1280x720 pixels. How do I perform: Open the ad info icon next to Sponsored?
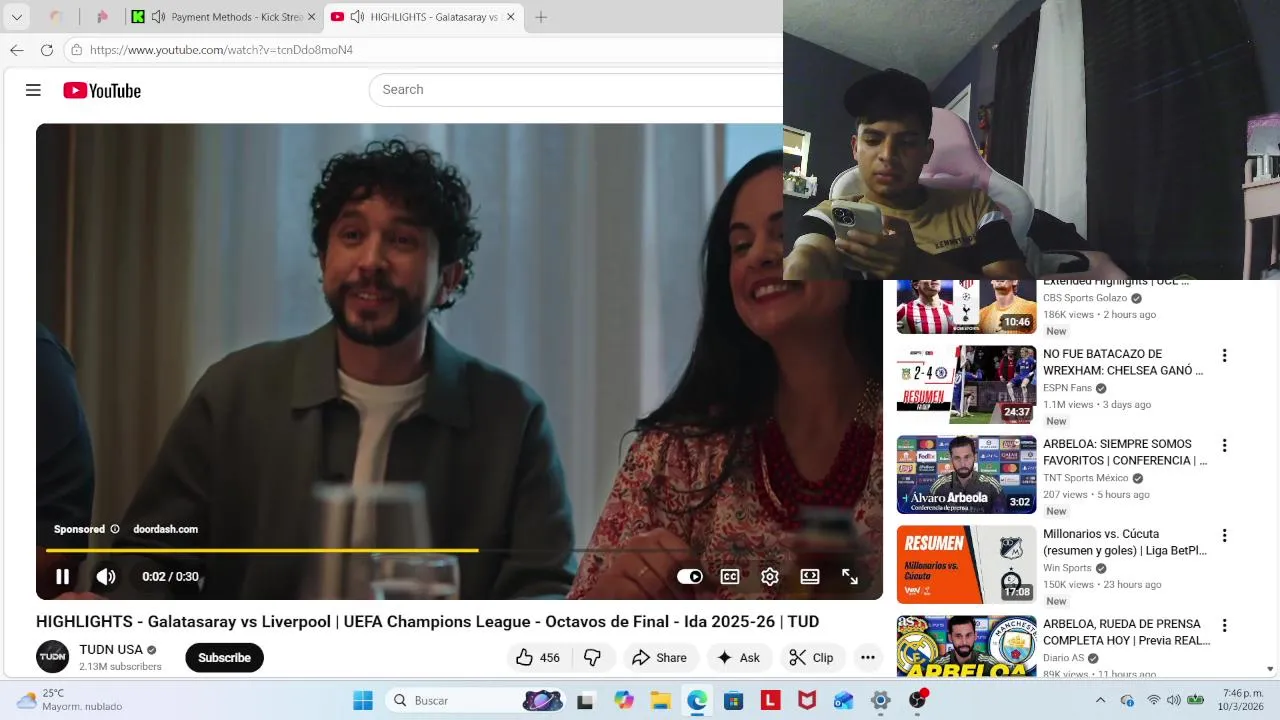(x=115, y=529)
